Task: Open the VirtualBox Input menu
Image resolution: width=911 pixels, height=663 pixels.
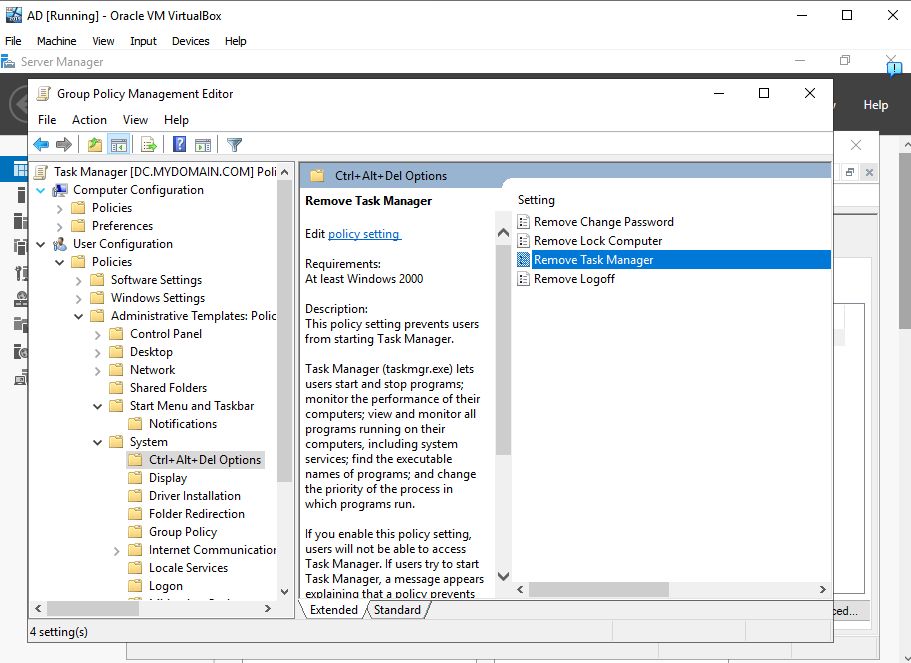Action: click(x=144, y=41)
